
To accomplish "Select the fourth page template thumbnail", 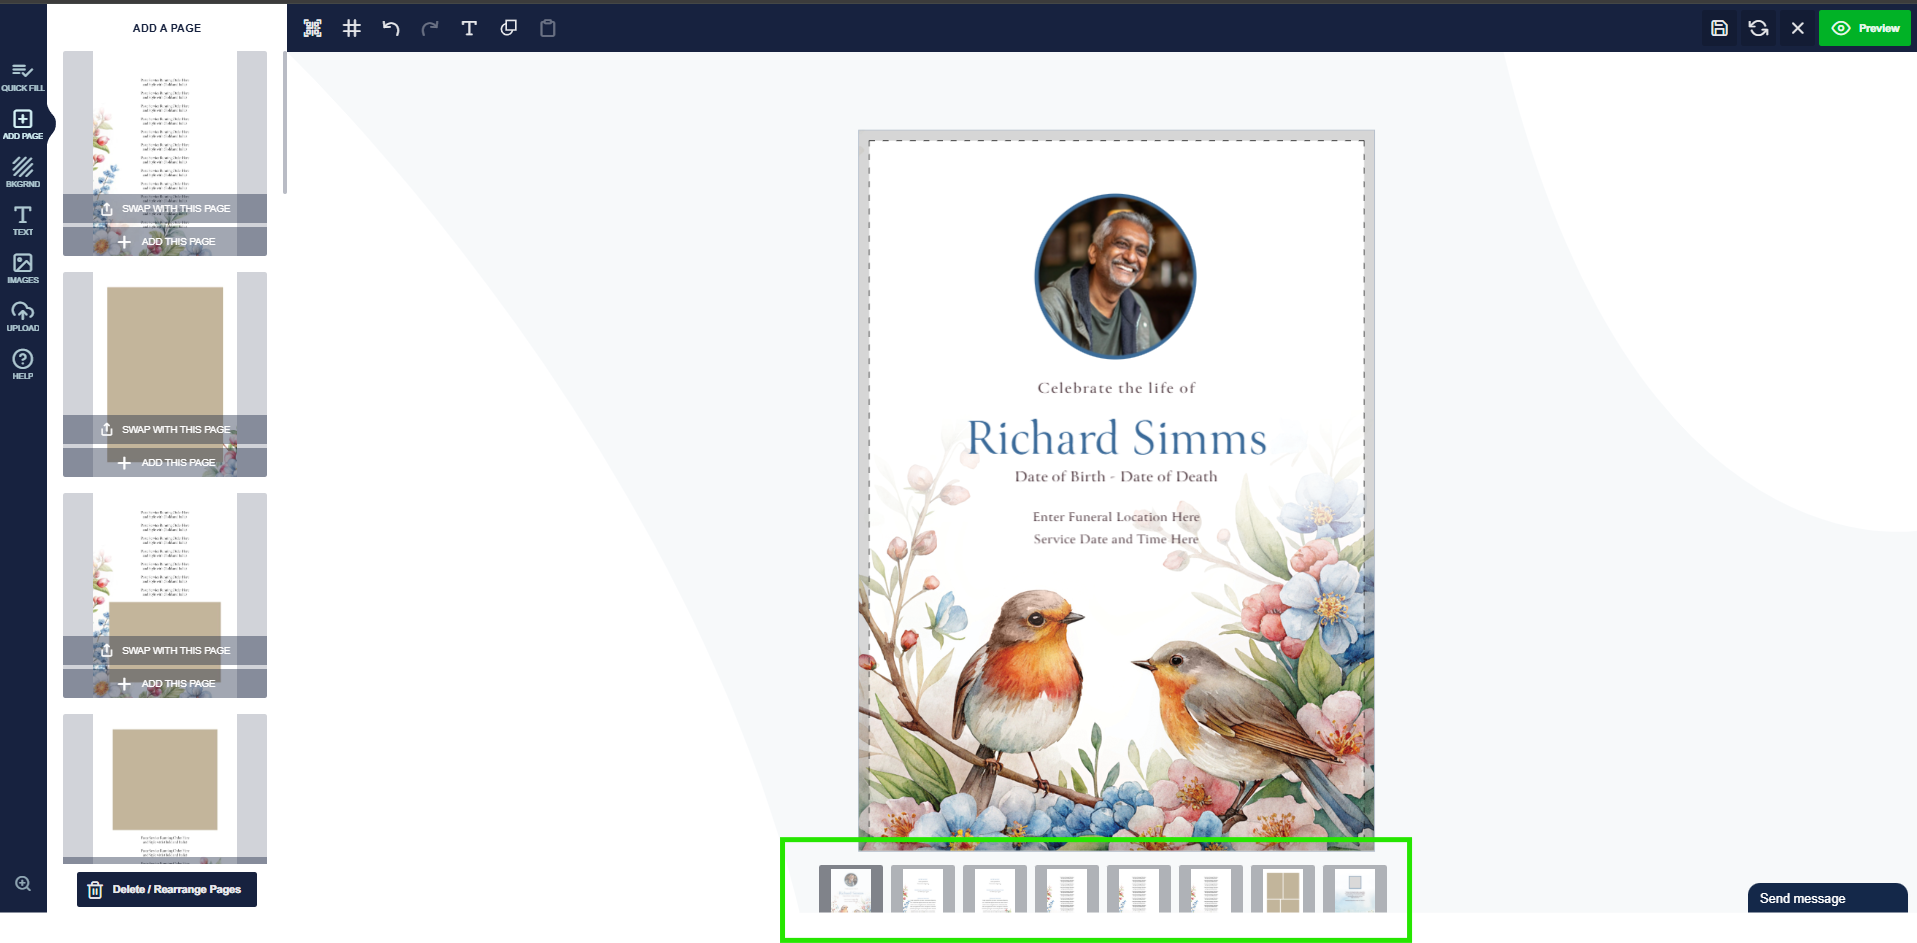I will pyautogui.click(x=165, y=788).
